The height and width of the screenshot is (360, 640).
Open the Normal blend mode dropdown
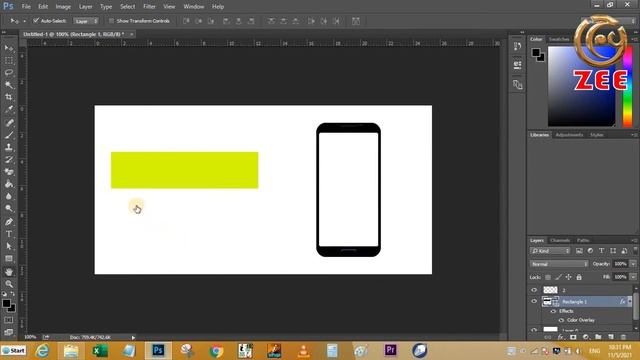[559, 264]
